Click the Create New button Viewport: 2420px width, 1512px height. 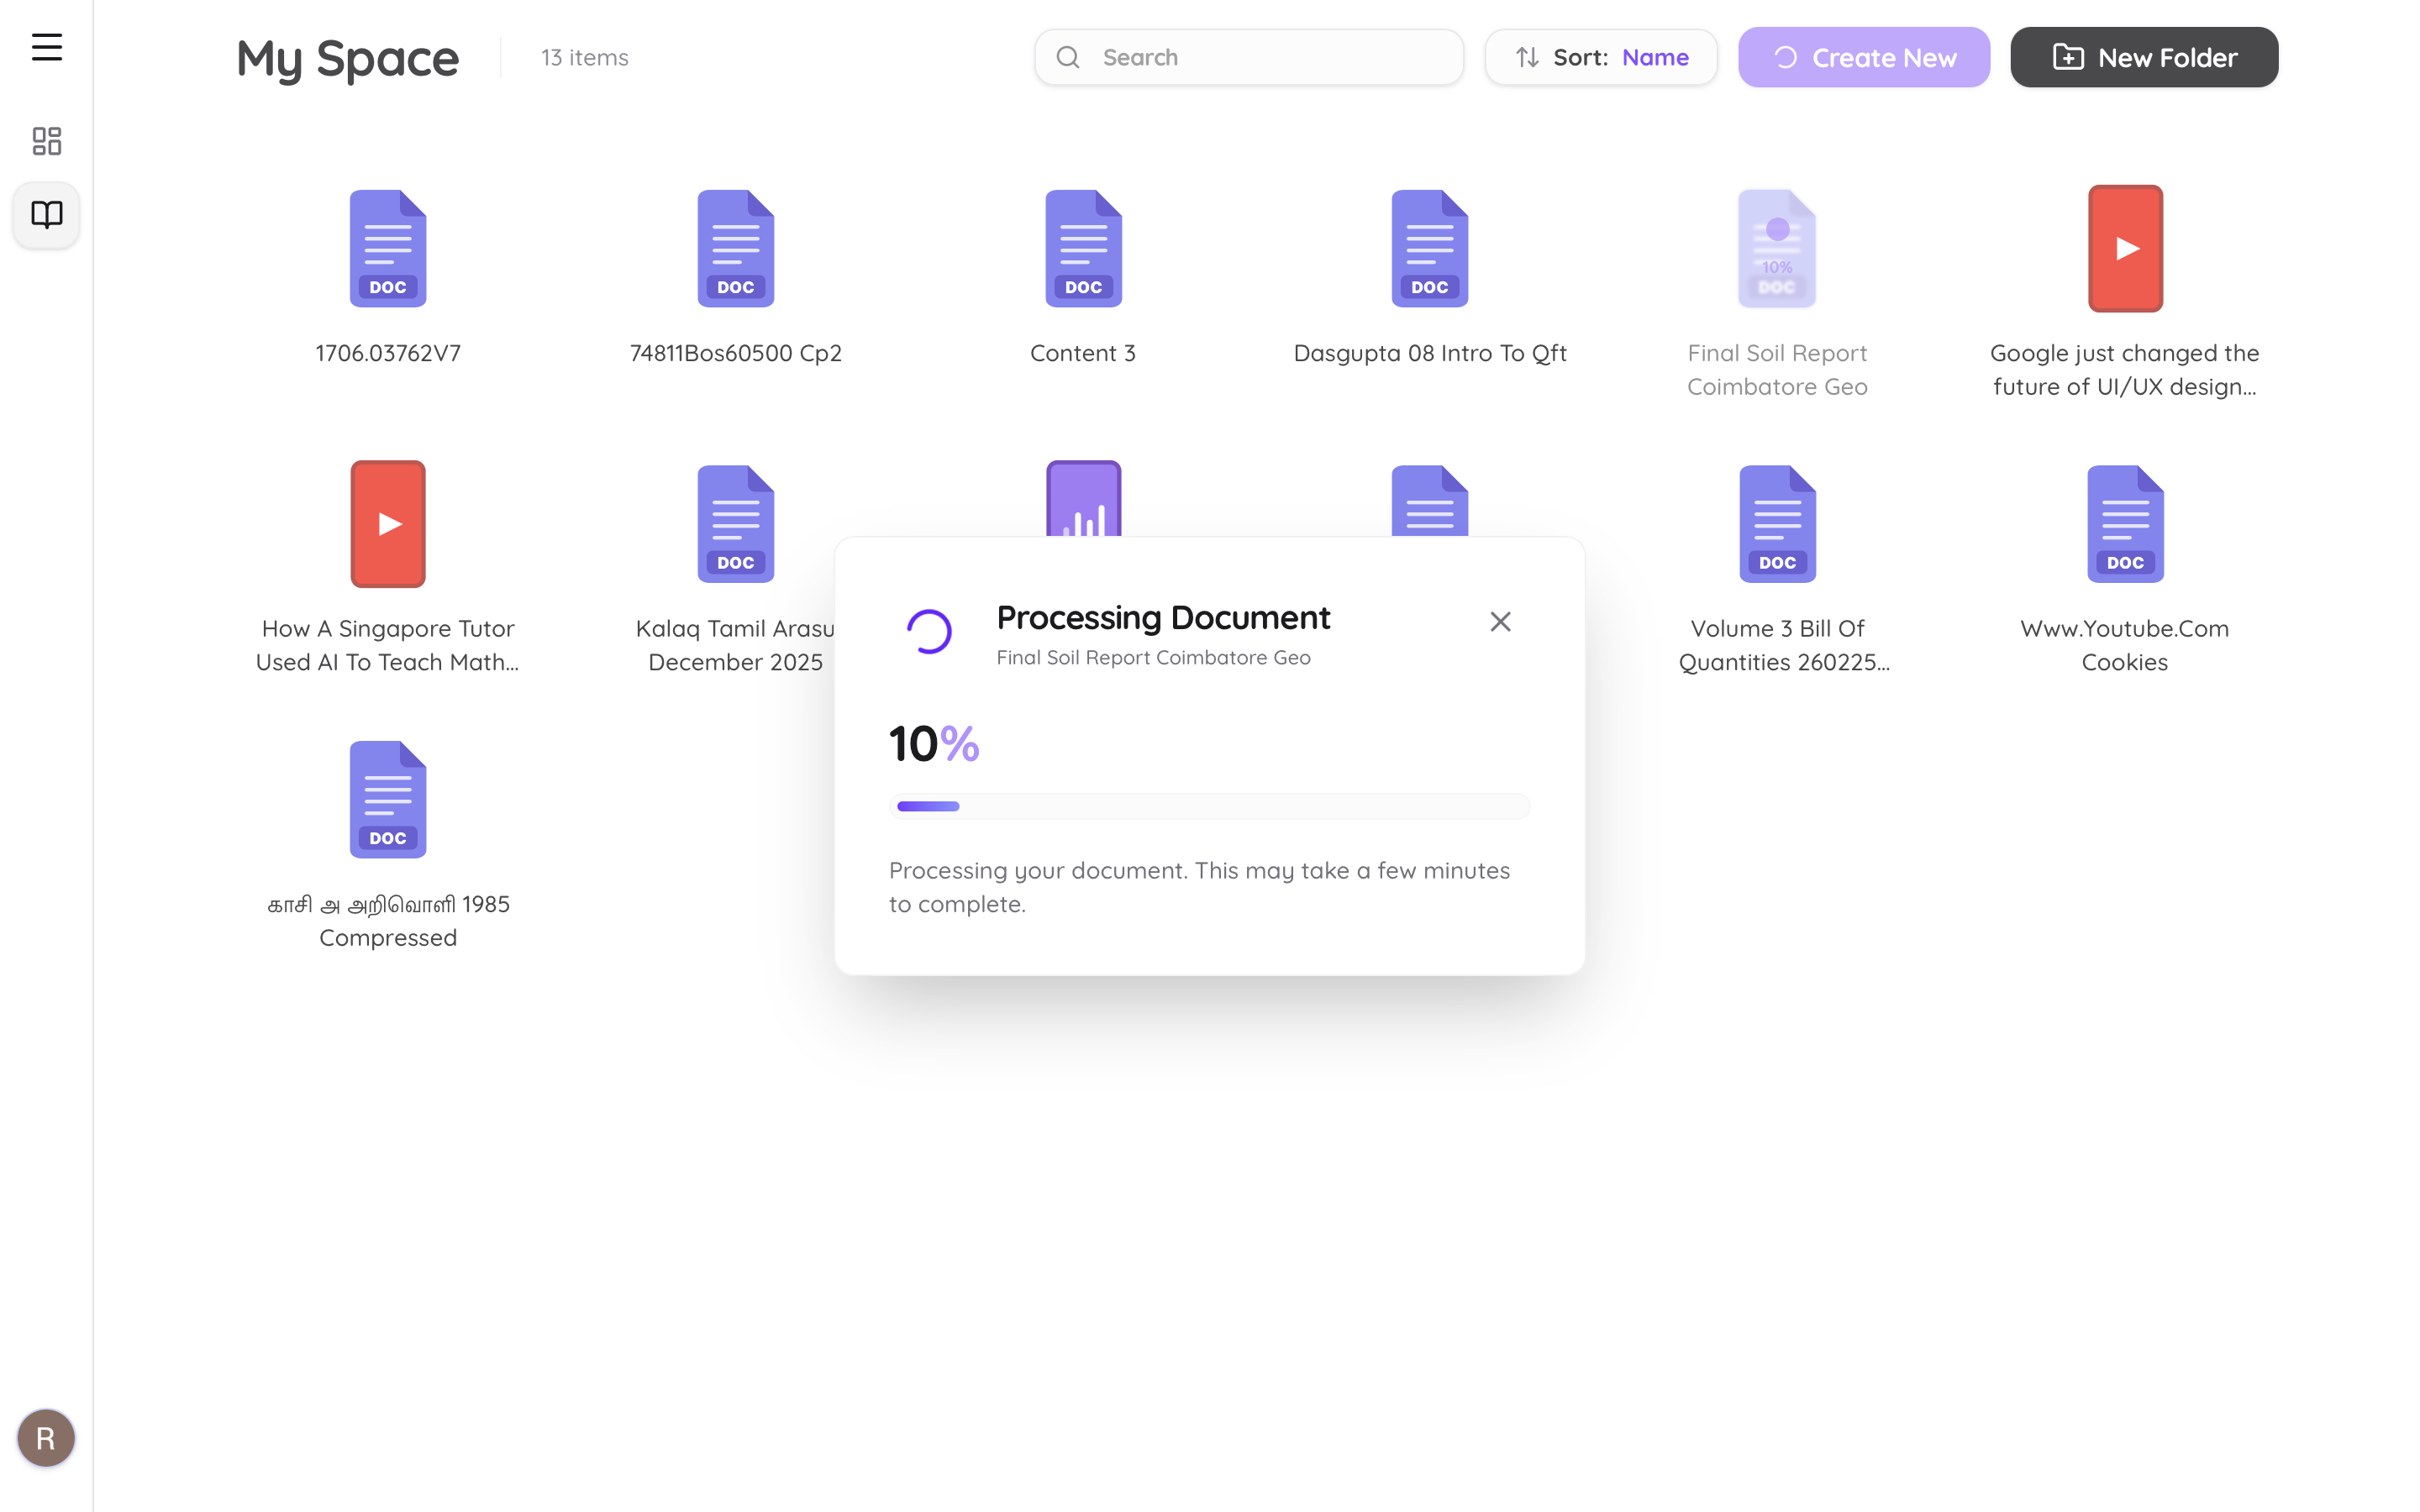1864,57
